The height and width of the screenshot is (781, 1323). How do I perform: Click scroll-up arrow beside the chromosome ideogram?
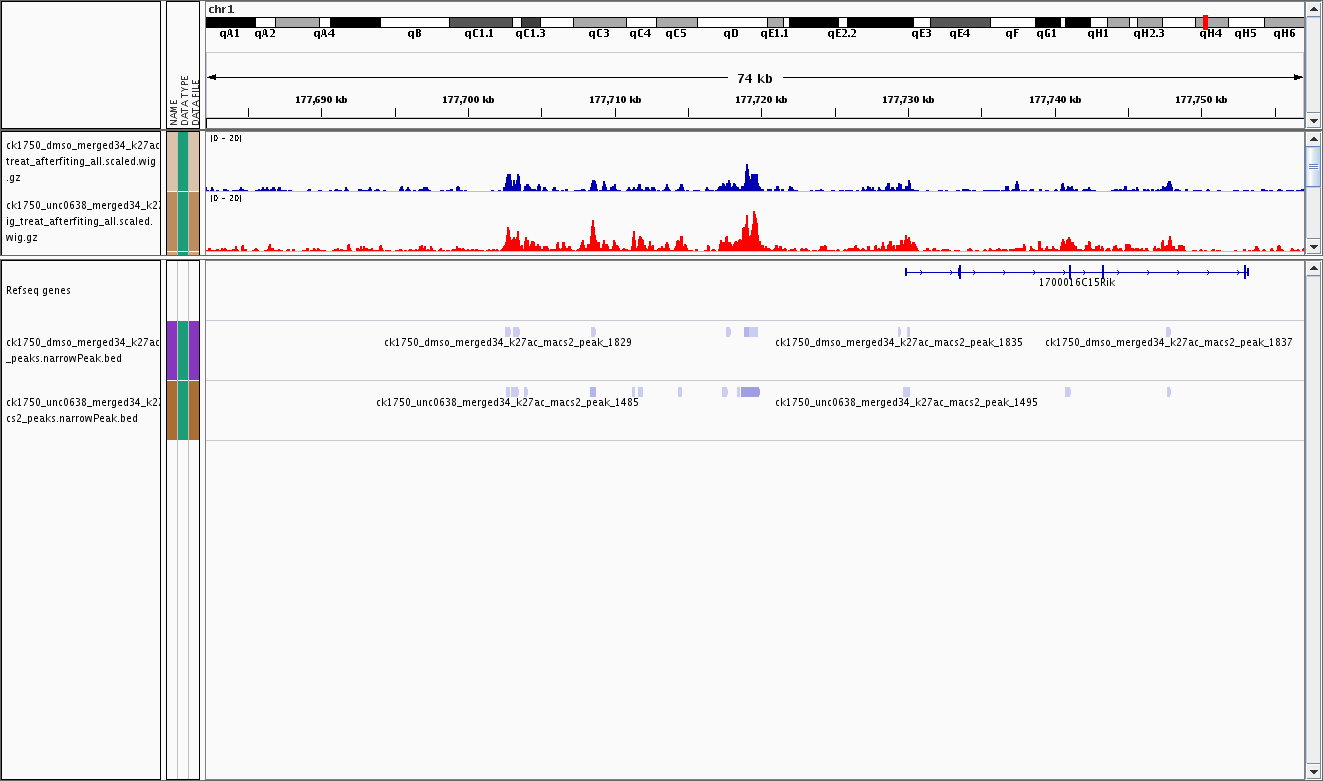tap(1313, 9)
